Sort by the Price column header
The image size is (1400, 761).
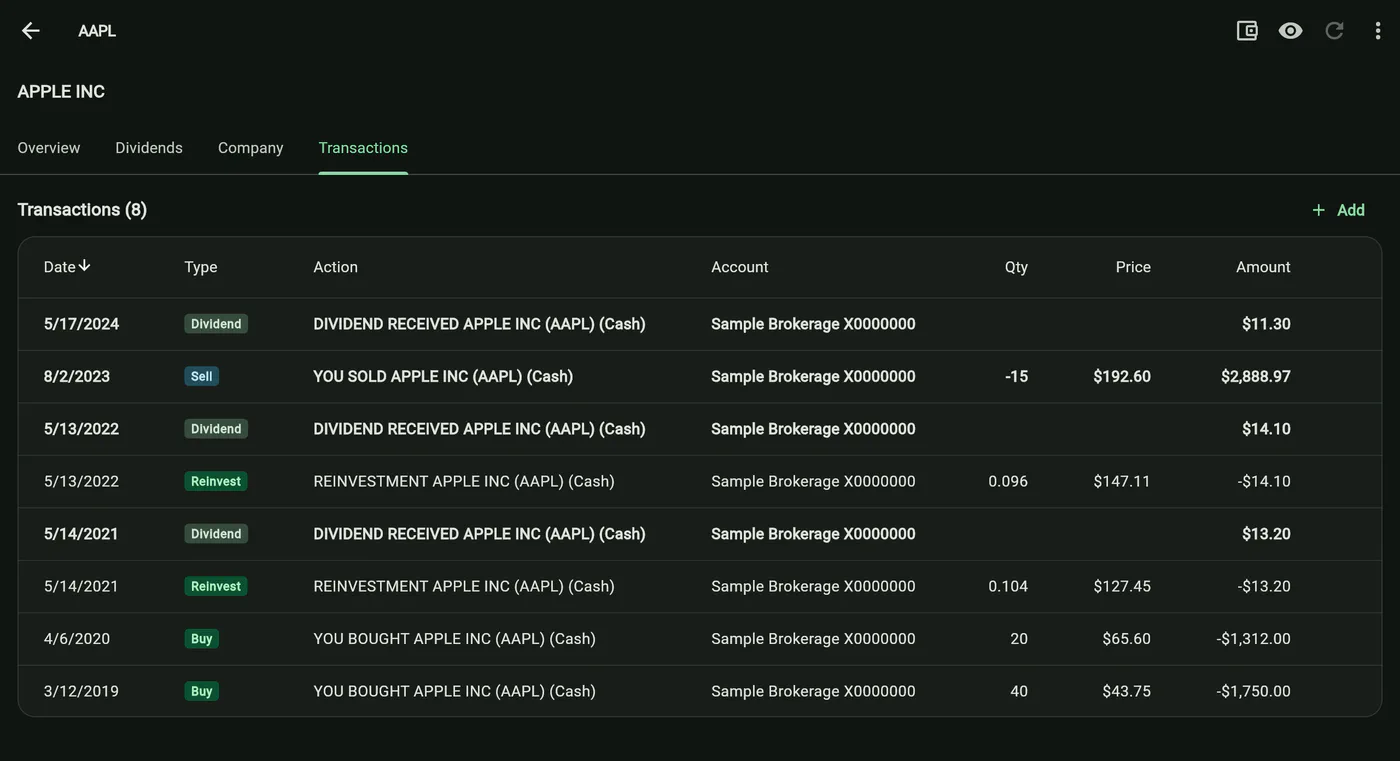1133,267
